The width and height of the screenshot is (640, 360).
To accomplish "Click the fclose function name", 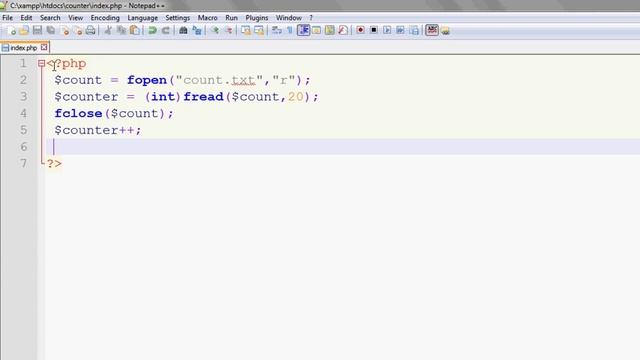I will pyautogui.click(x=78, y=113).
